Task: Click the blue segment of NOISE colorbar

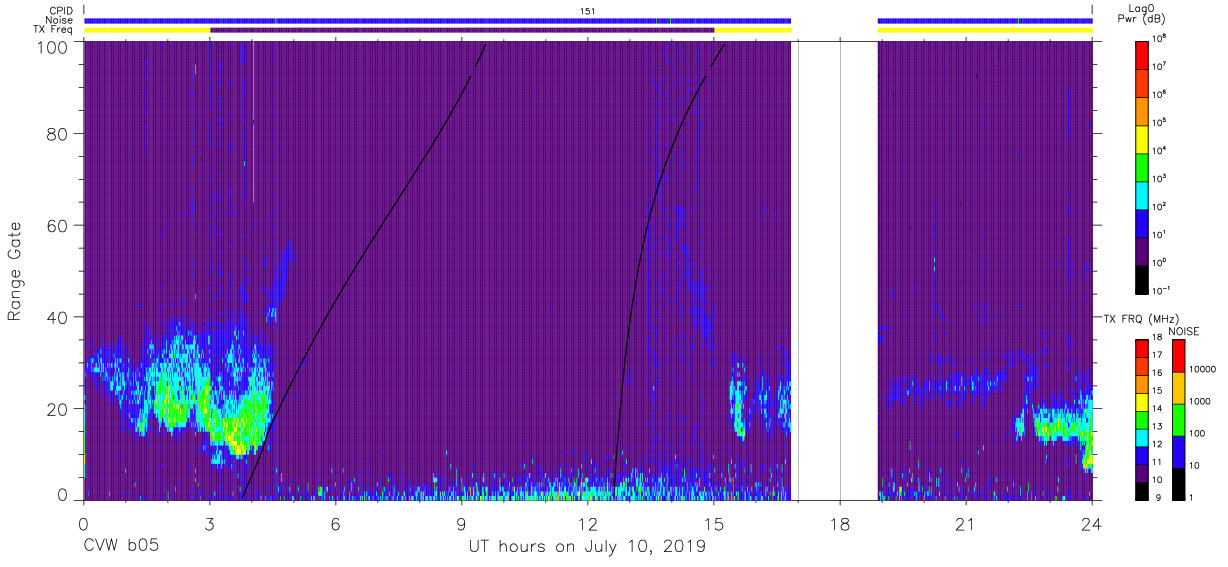Action: (1179, 451)
